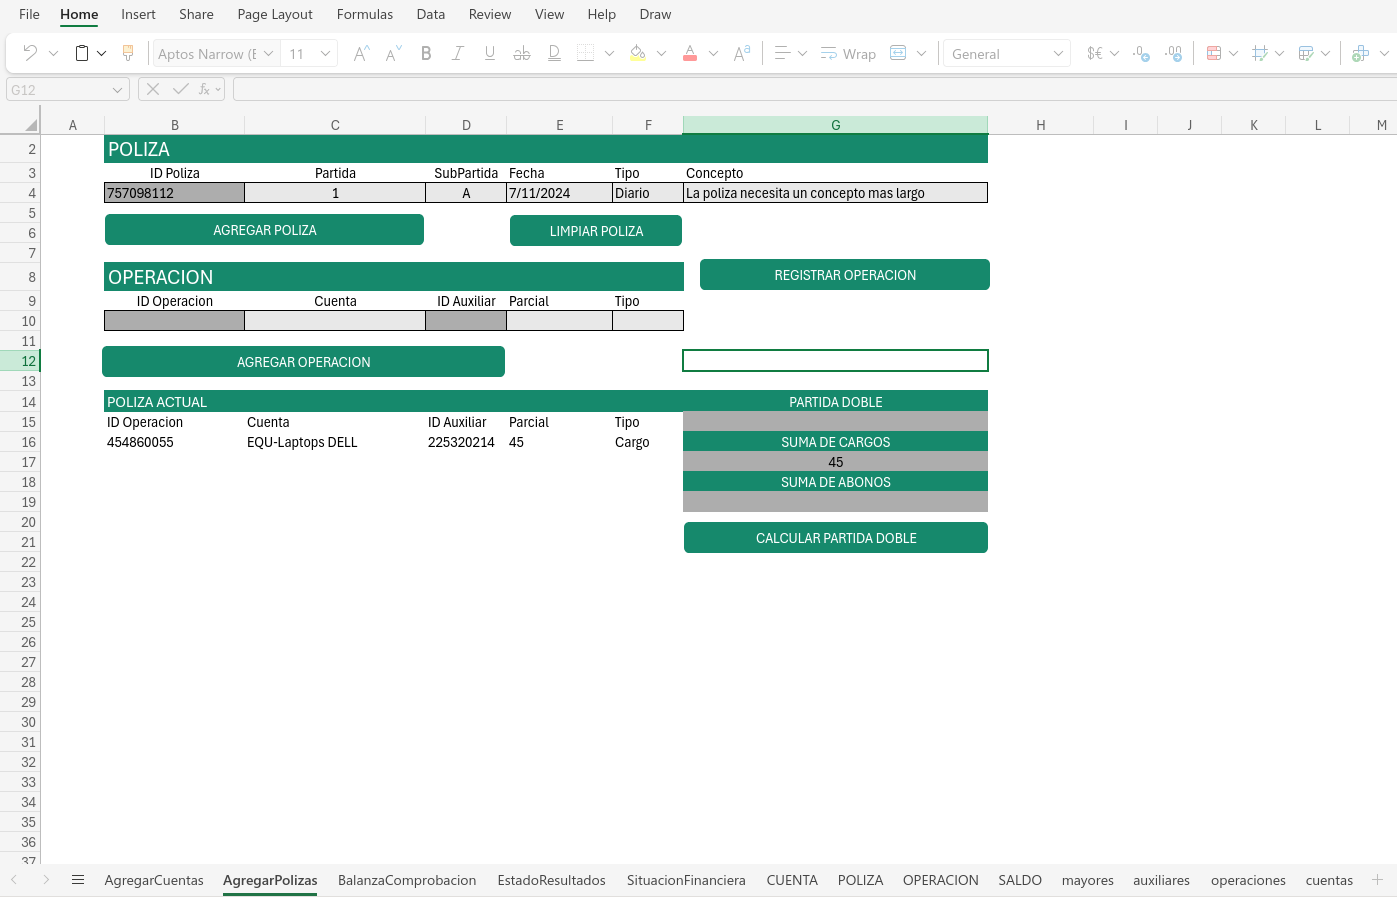Select the Fecha cell 7/11/2024
This screenshot has width=1397, height=898.
(559, 193)
